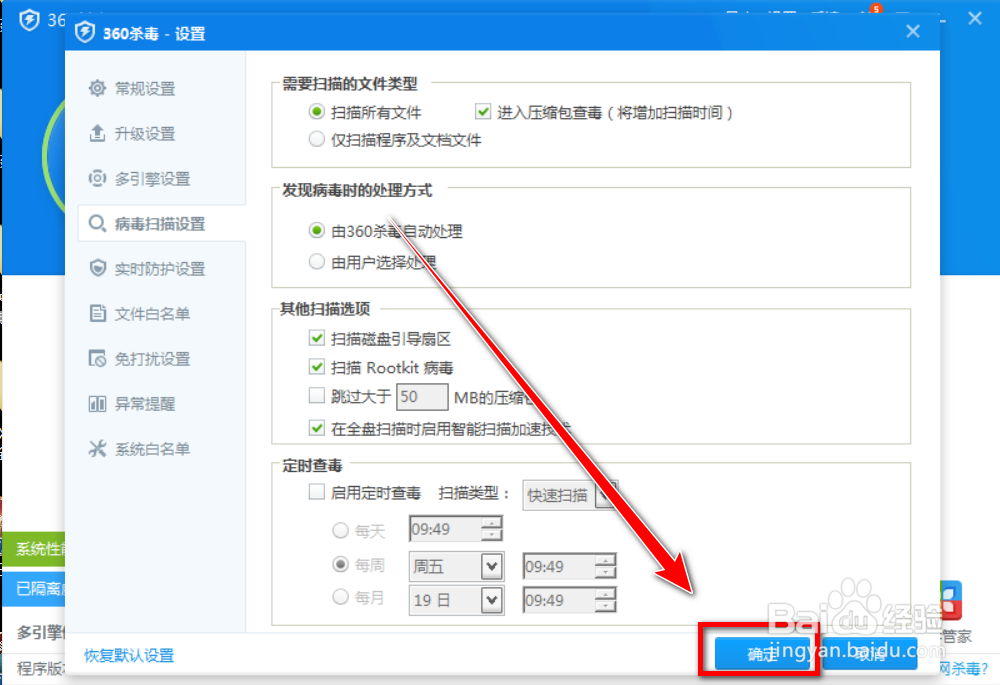
Task: Click the system whitelist tools icon
Action: (97, 449)
